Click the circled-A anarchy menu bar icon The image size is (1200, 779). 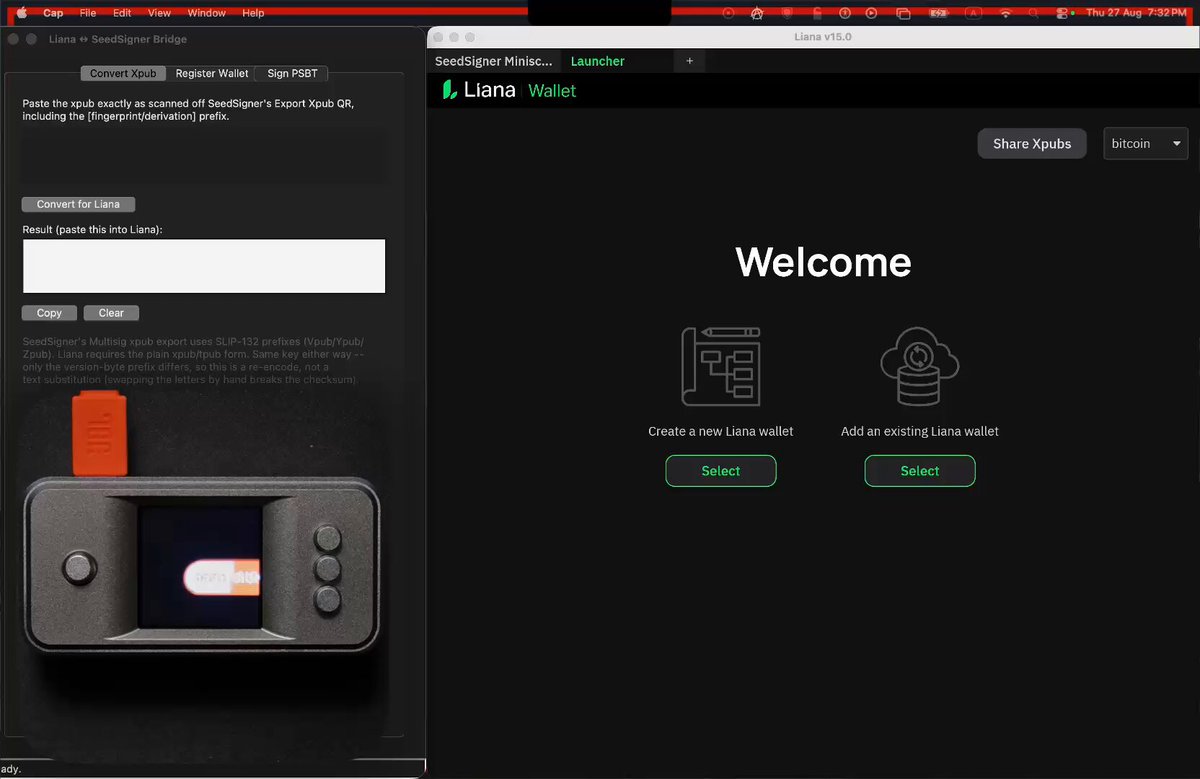click(x=757, y=13)
